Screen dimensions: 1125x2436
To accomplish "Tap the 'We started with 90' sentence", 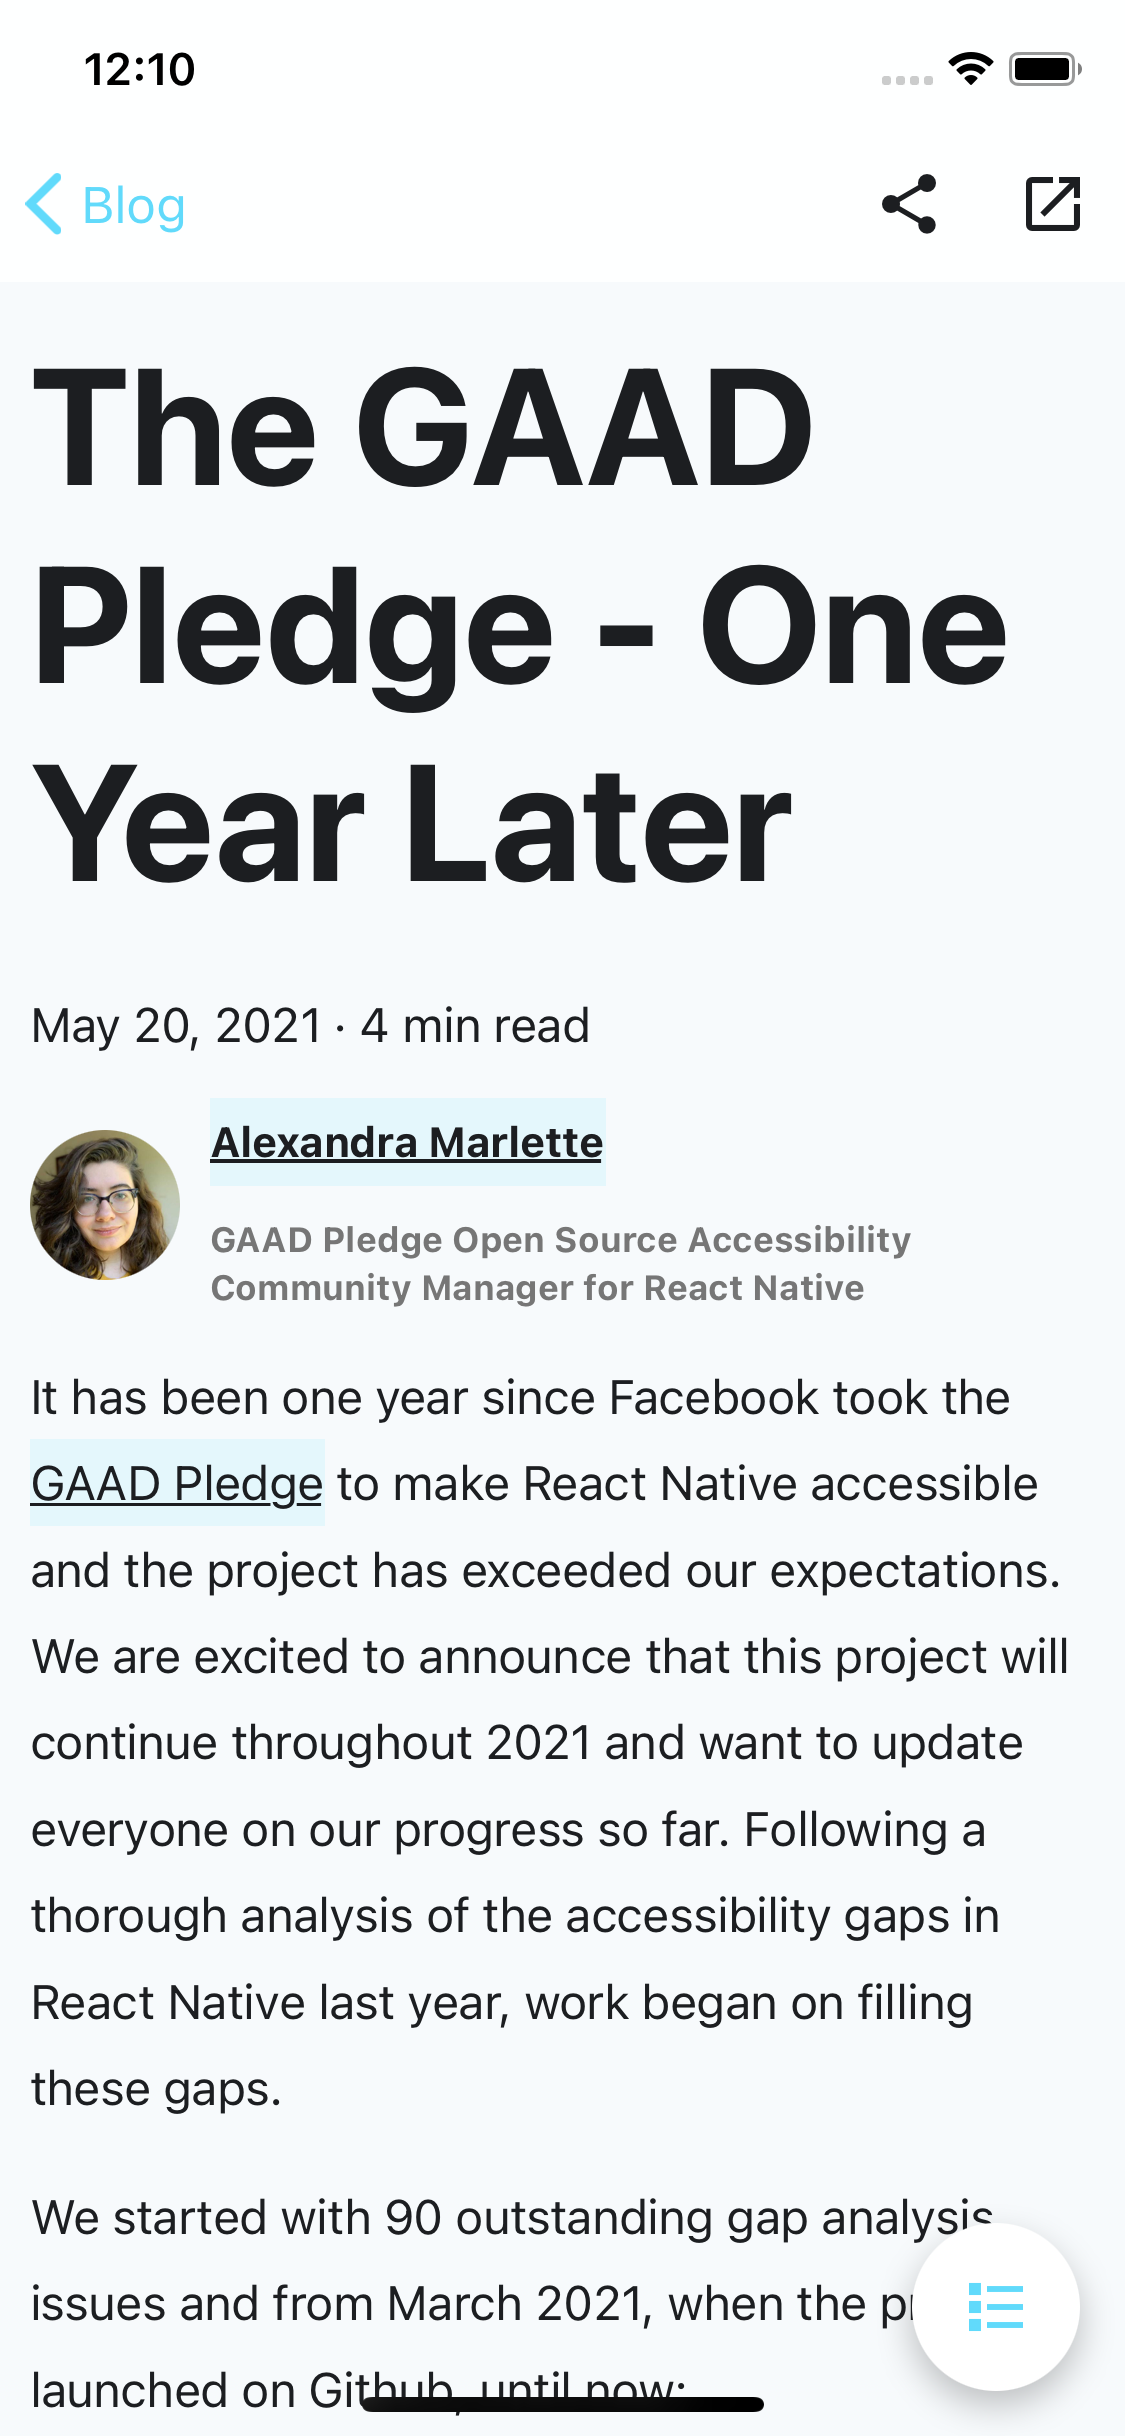I will [260, 2218].
